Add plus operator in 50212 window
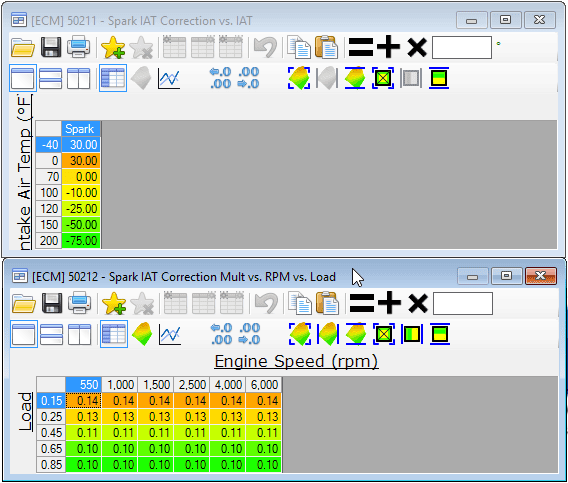This screenshot has width=568, height=483. [390, 303]
